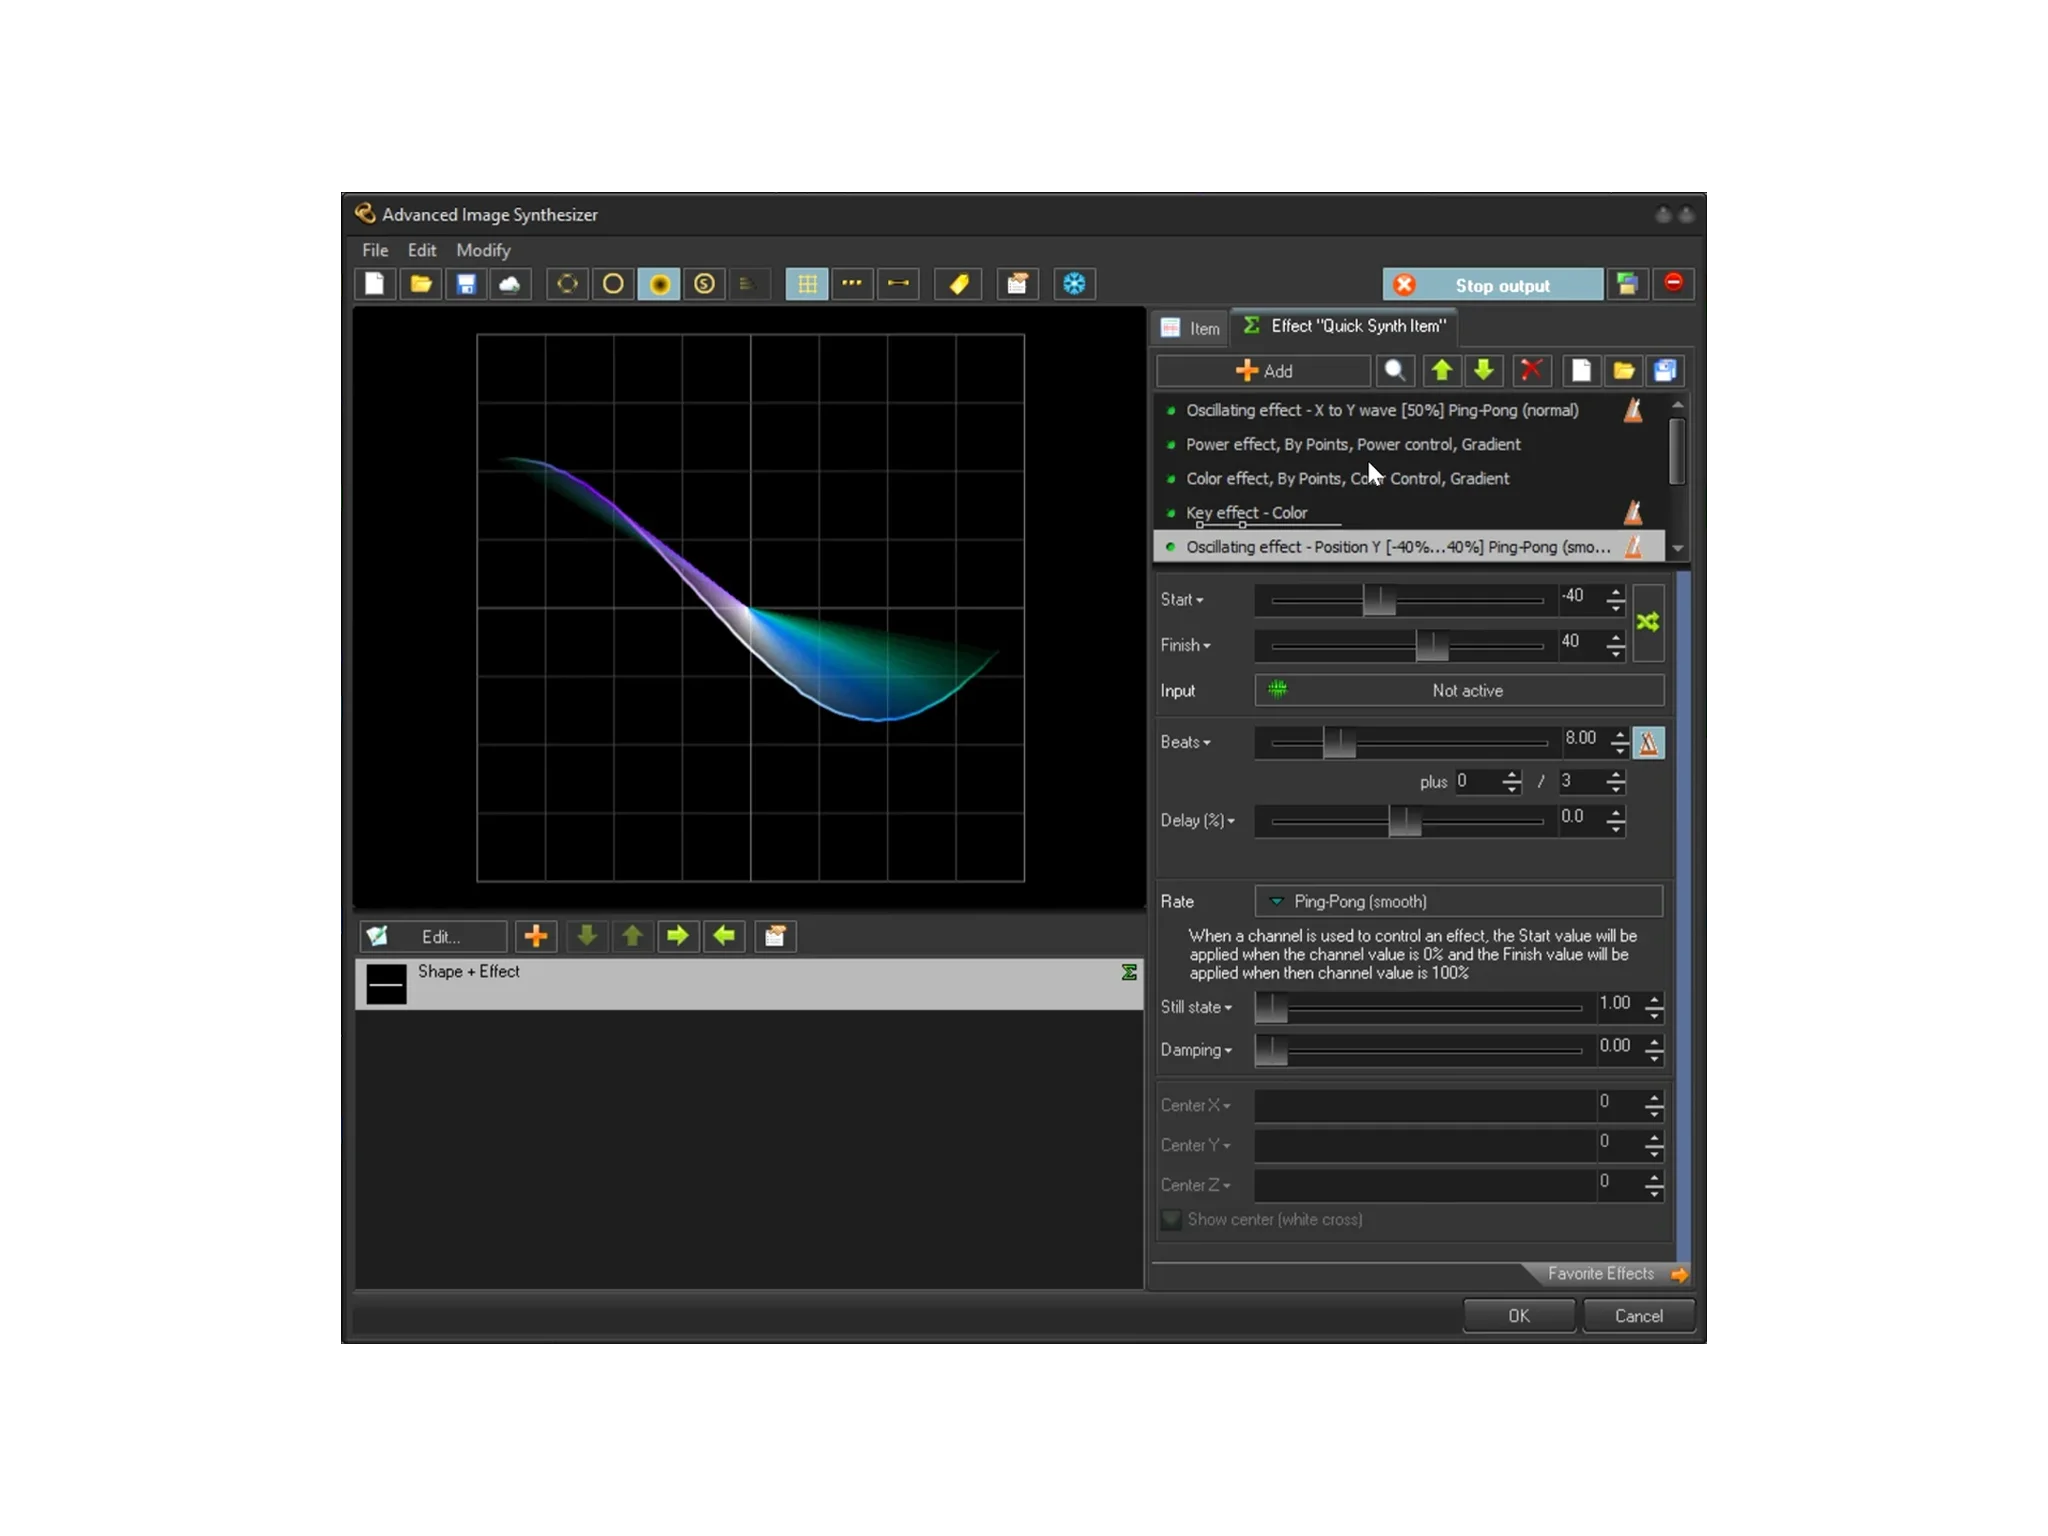The height and width of the screenshot is (1536, 2048).
Task: Select the Power effect, By Points entry
Action: click(x=1352, y=444)
